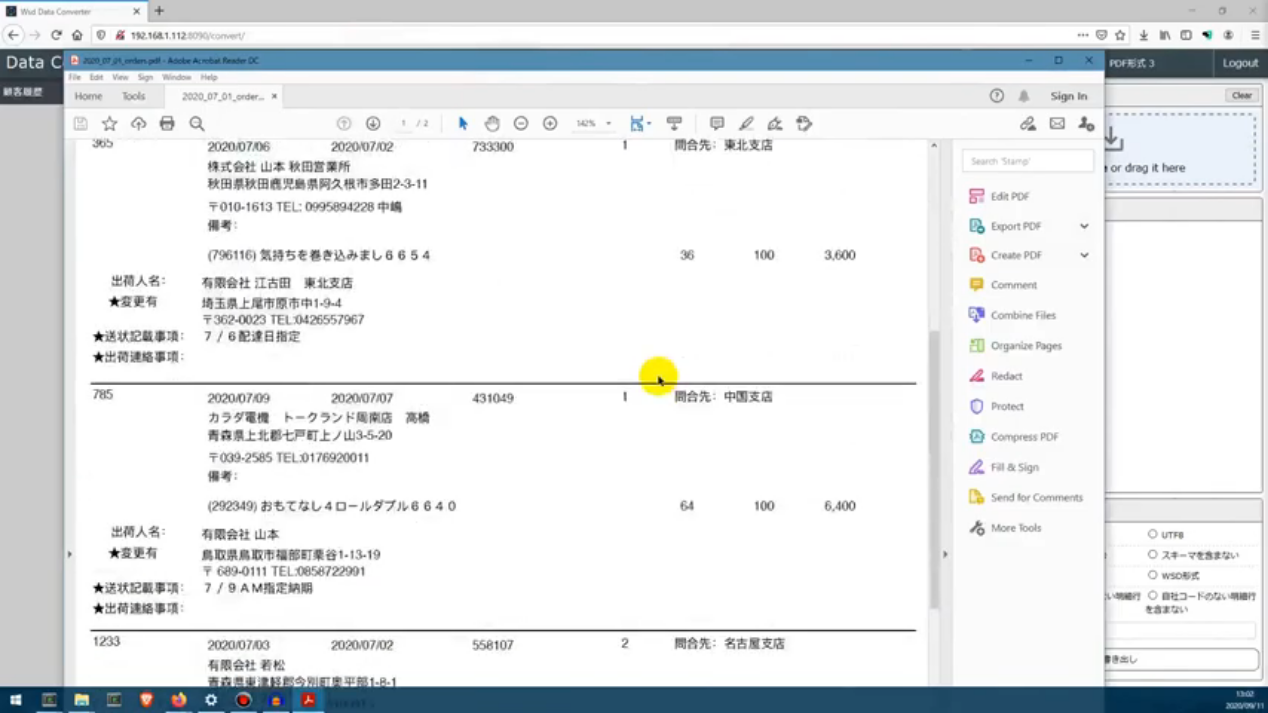Zoom in with the plus icon

pyautogui.click(x=550, y=124)
